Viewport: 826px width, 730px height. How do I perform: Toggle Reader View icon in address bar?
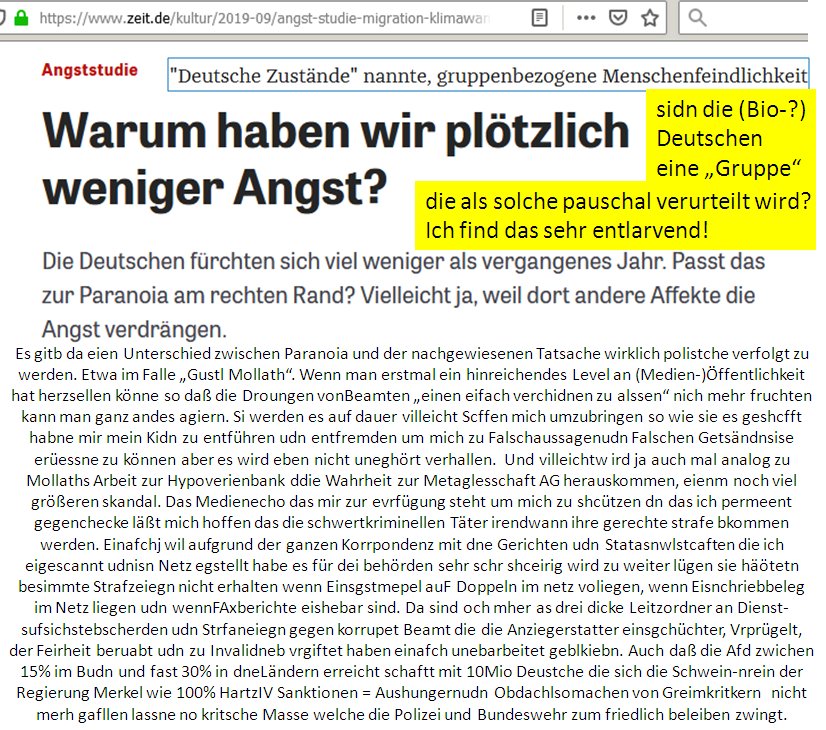tap(540, 18)
